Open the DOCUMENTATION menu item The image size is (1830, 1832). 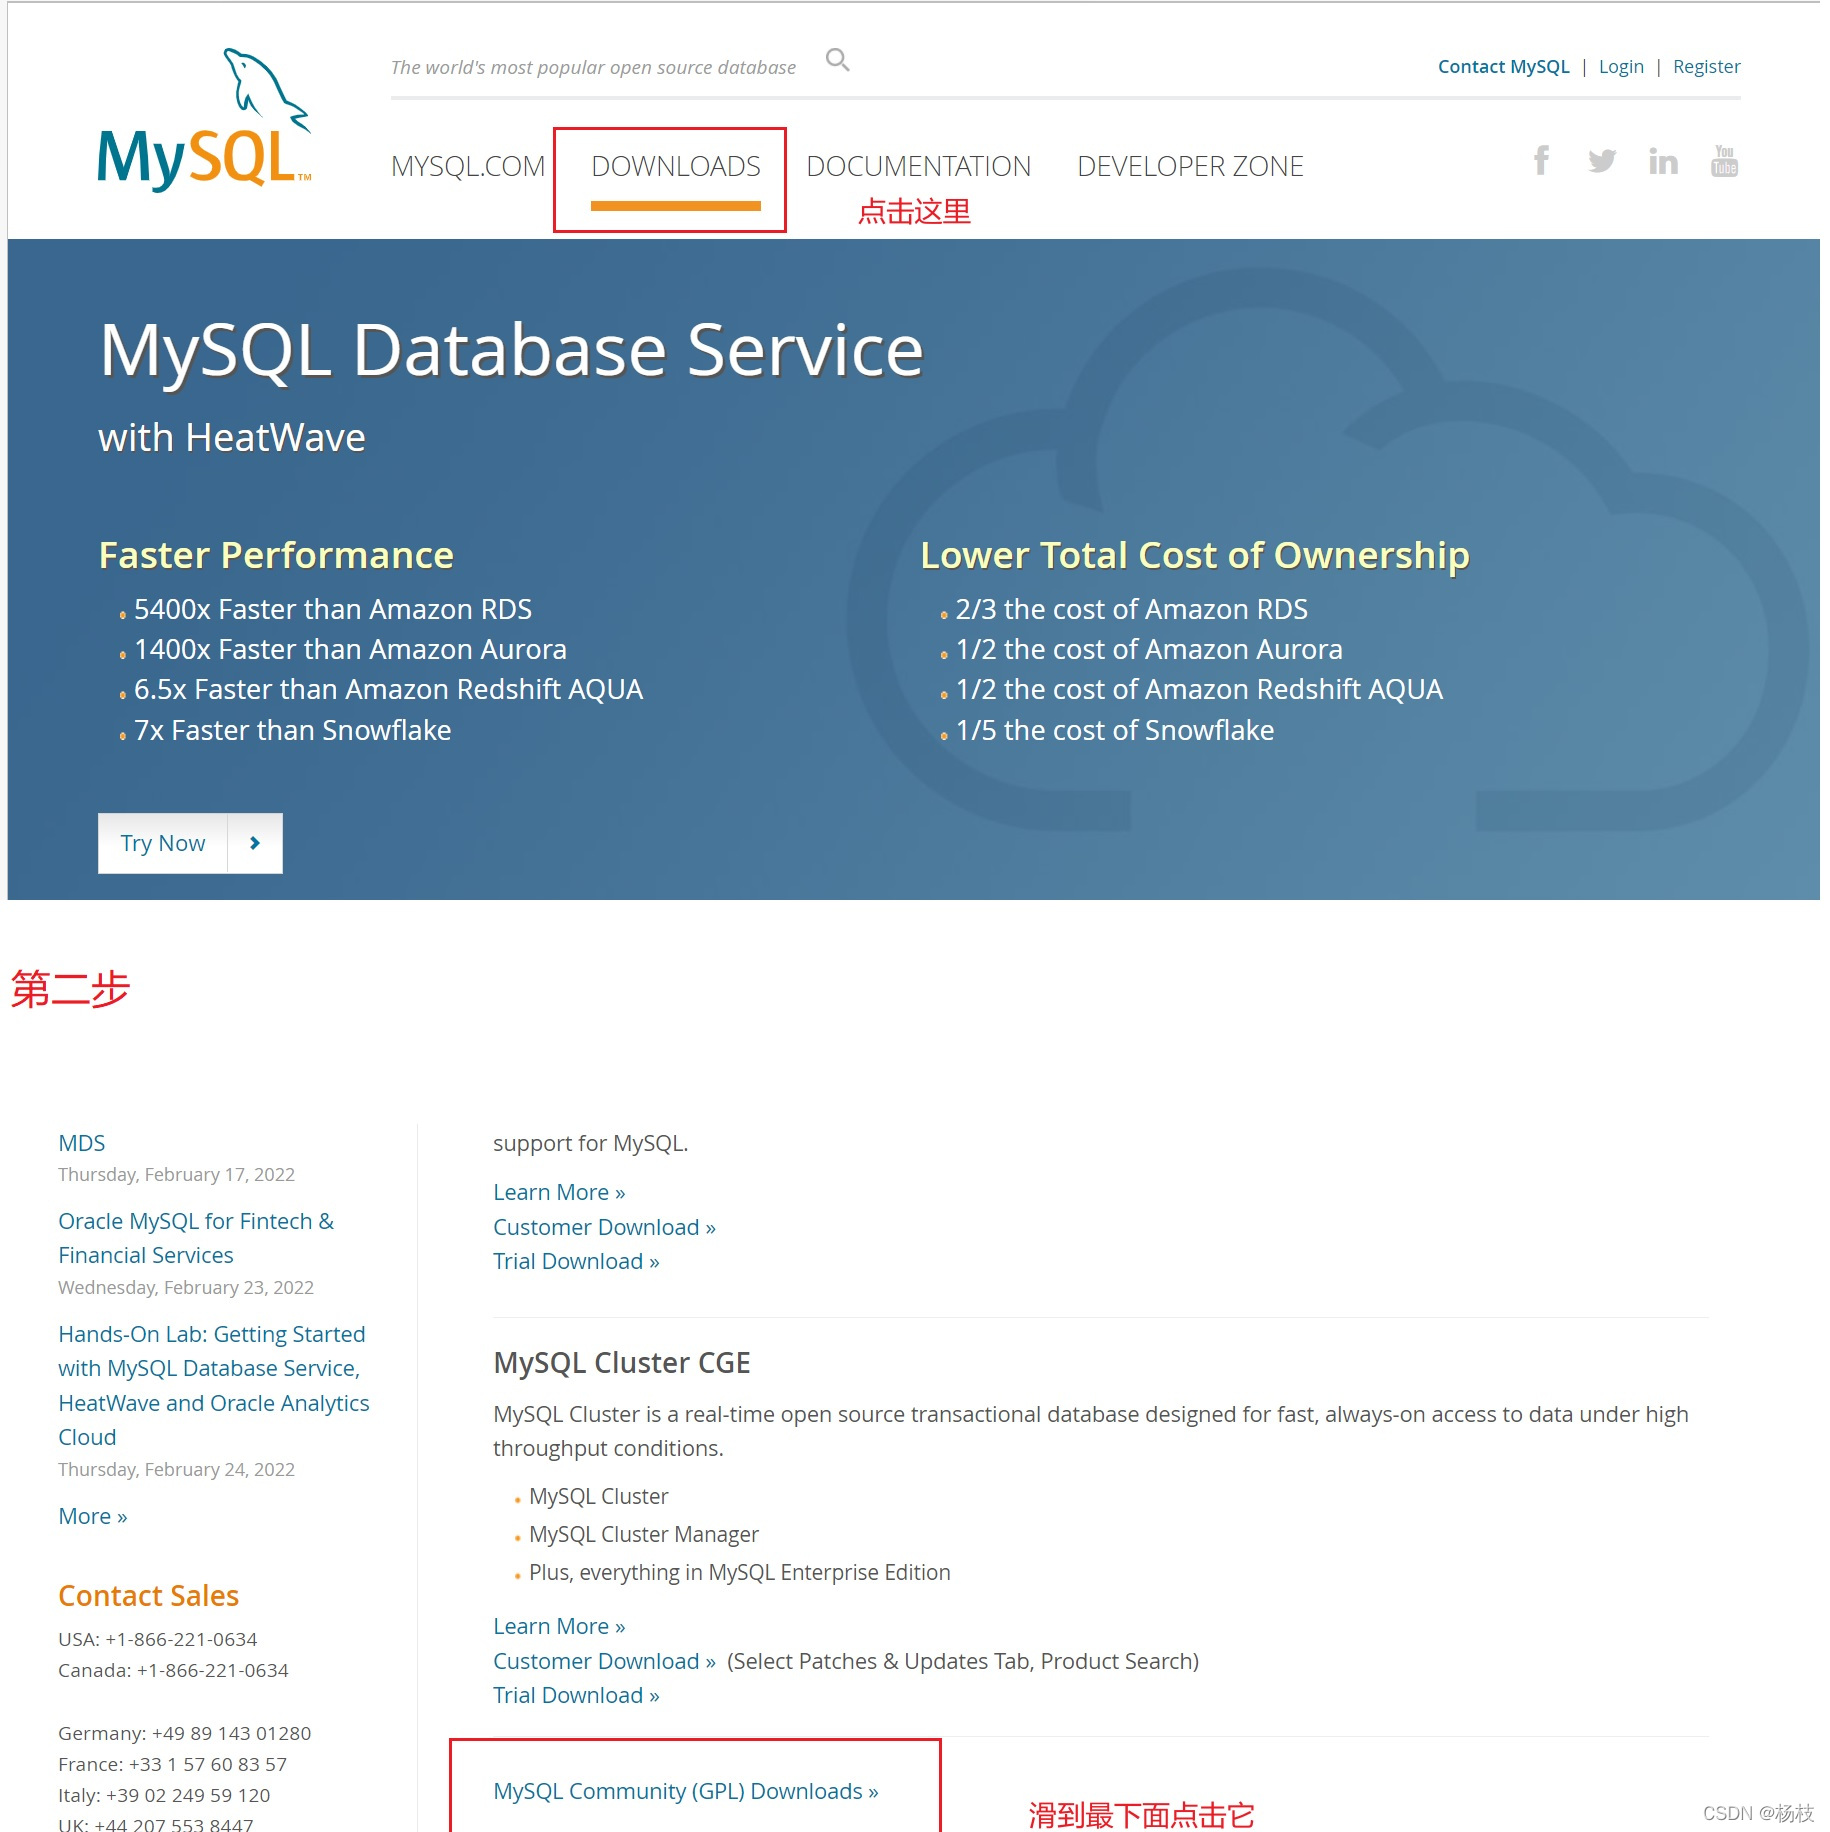pos(918,166)
